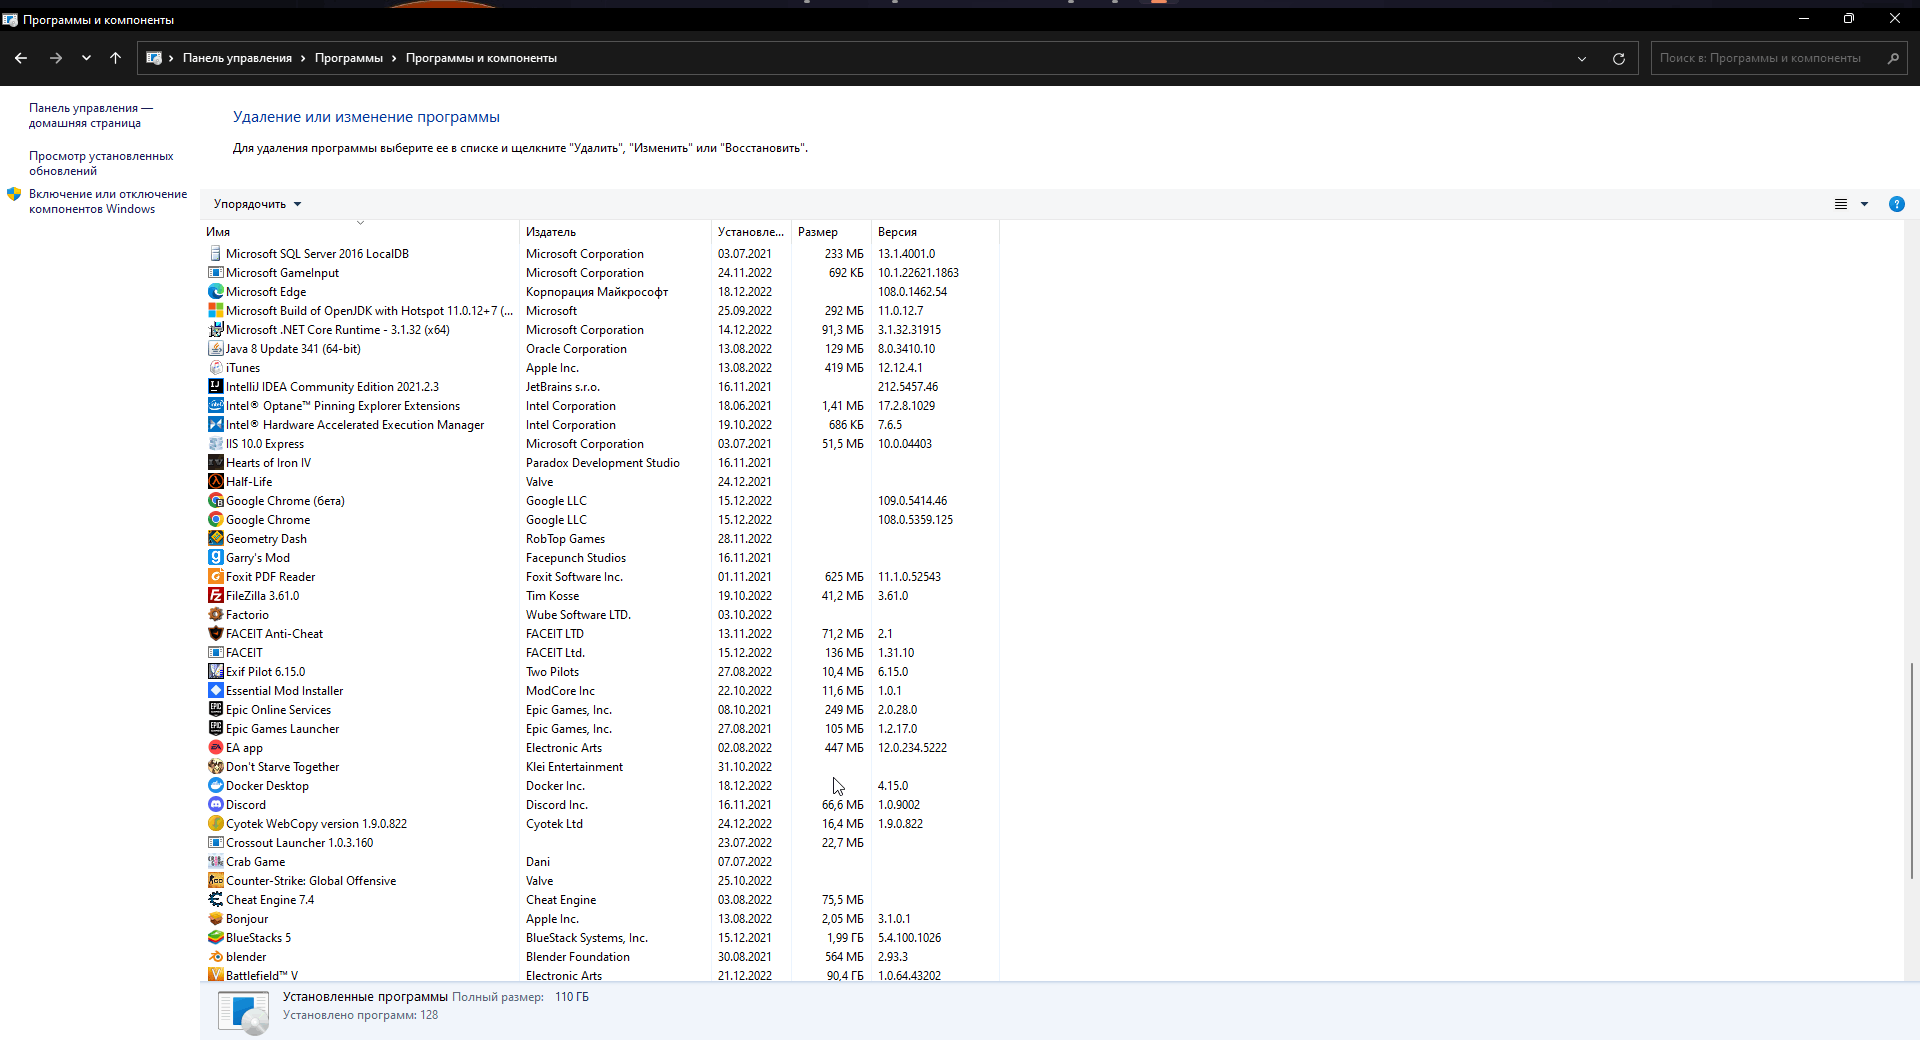This screenshot has height=1040, width=1920.
Task: Select the Crab Game entry
Action: tap(600, 862)
